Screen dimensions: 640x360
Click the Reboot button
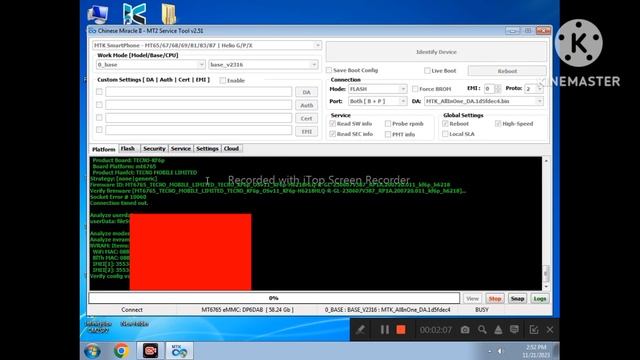(507, 71)
